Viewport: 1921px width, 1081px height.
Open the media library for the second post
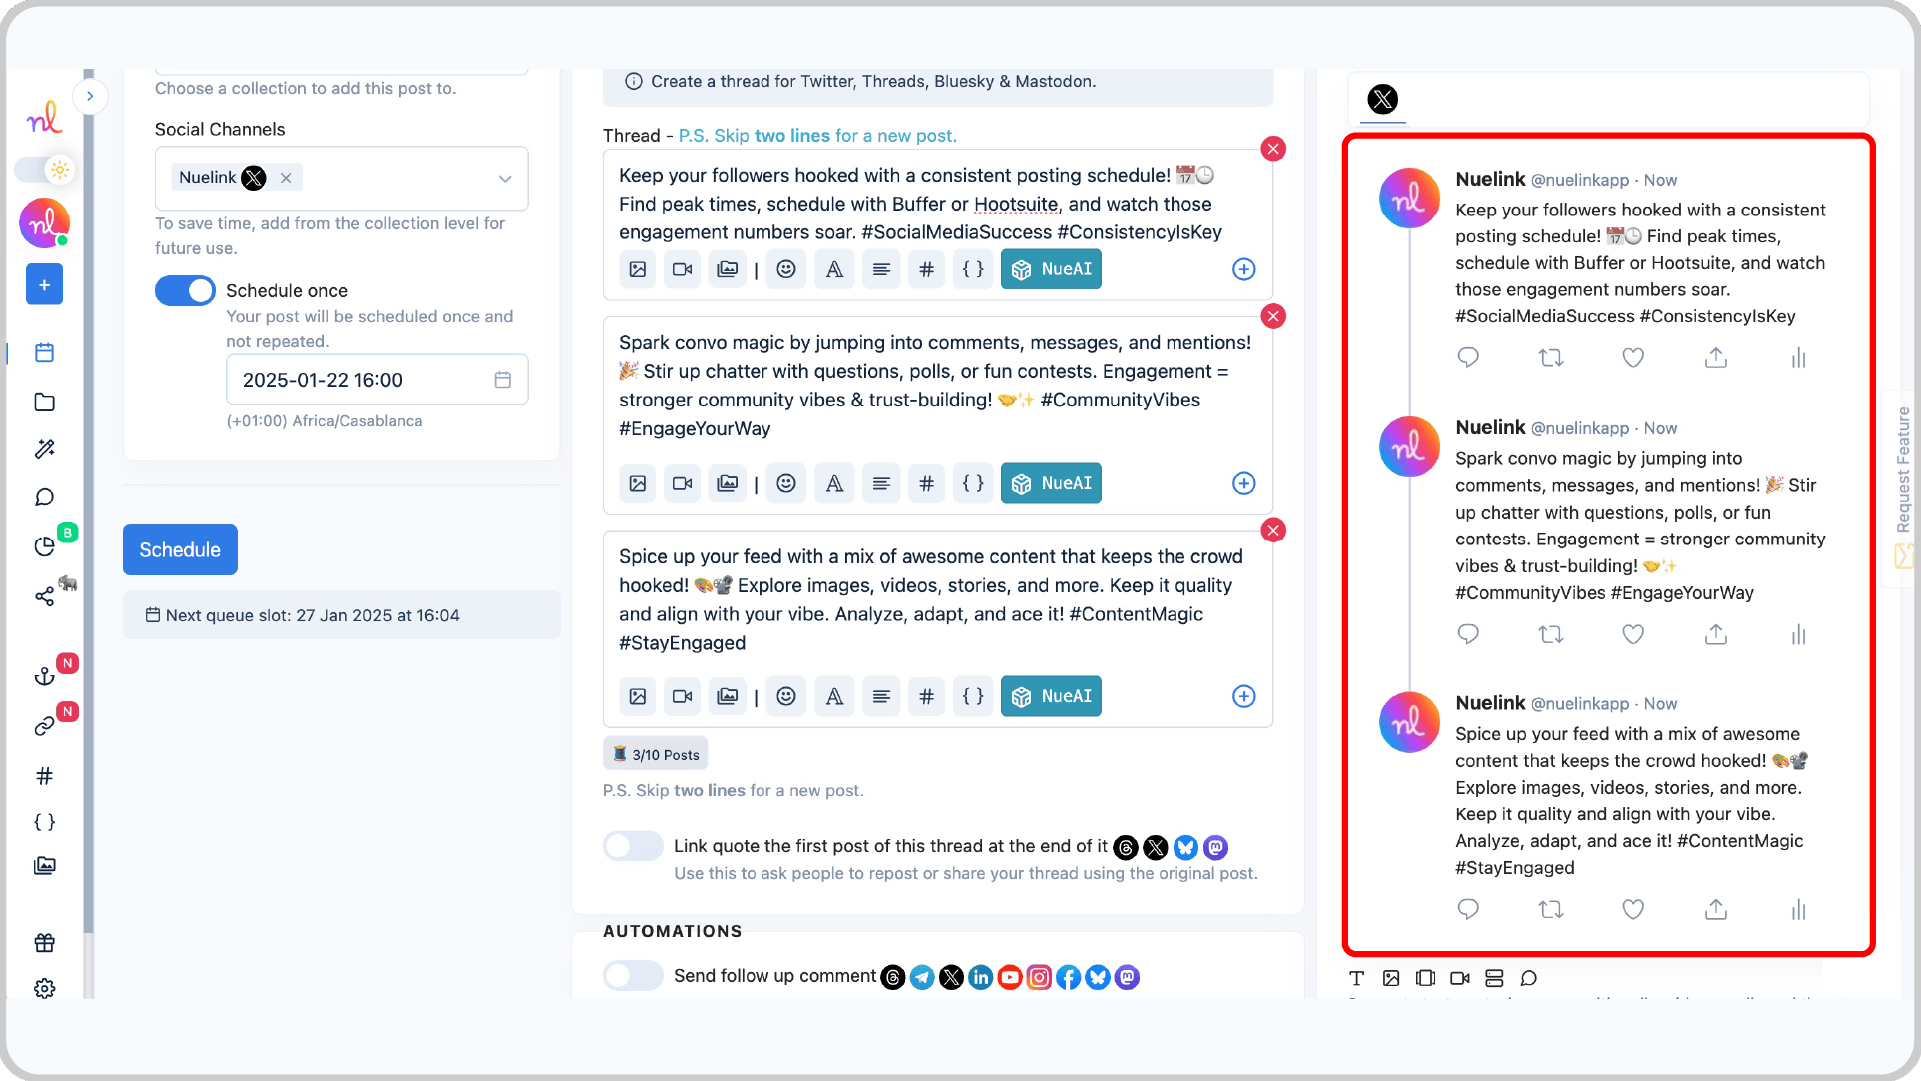pos(728,483)
